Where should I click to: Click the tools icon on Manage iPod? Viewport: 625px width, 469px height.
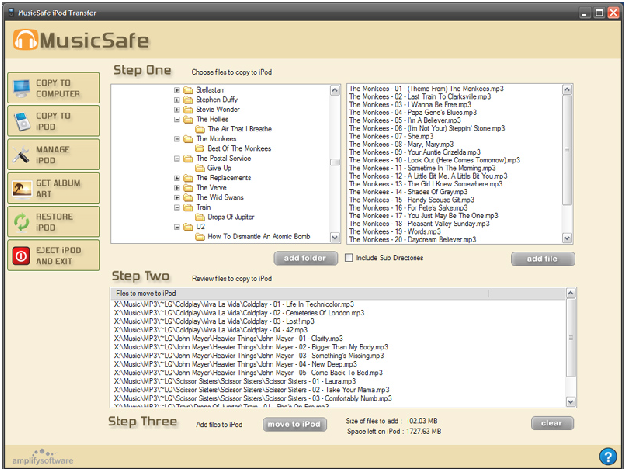coord(21,155)
